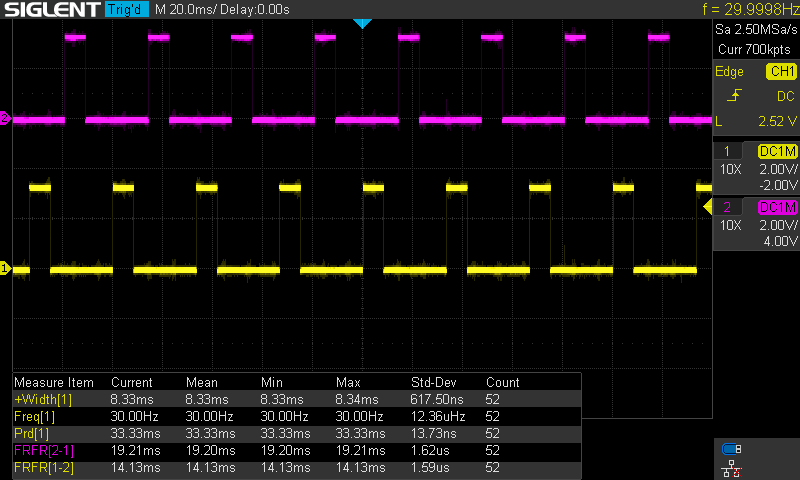Select the CH1 trigger source badge
The height and width of the screenshot is (480, 800).
[x=782, y=71]
